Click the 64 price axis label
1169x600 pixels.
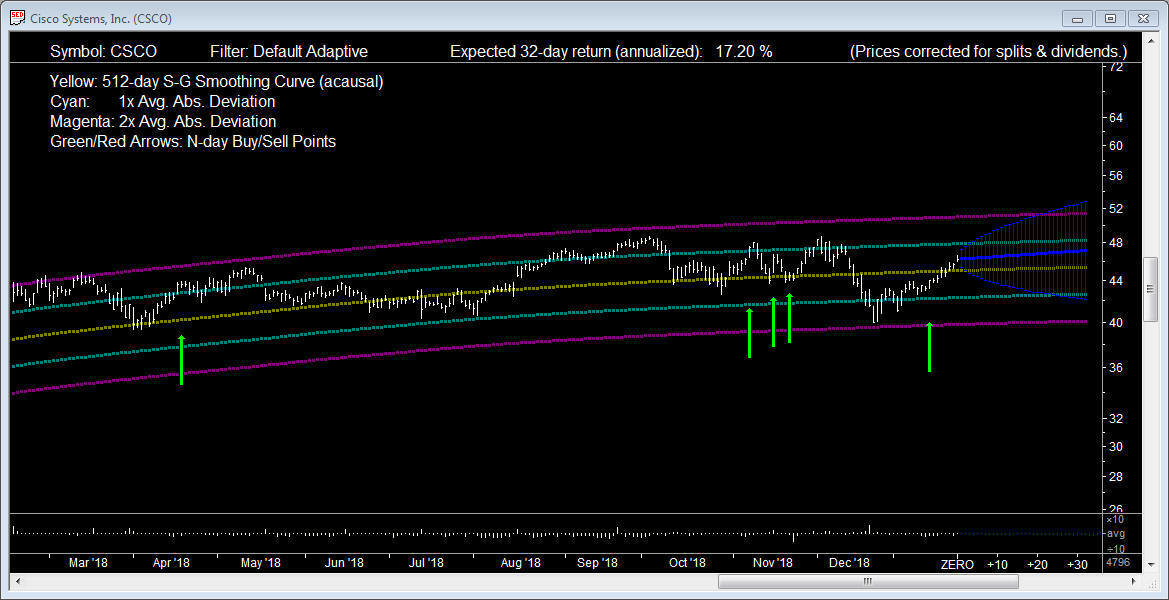coord(1116,118)
